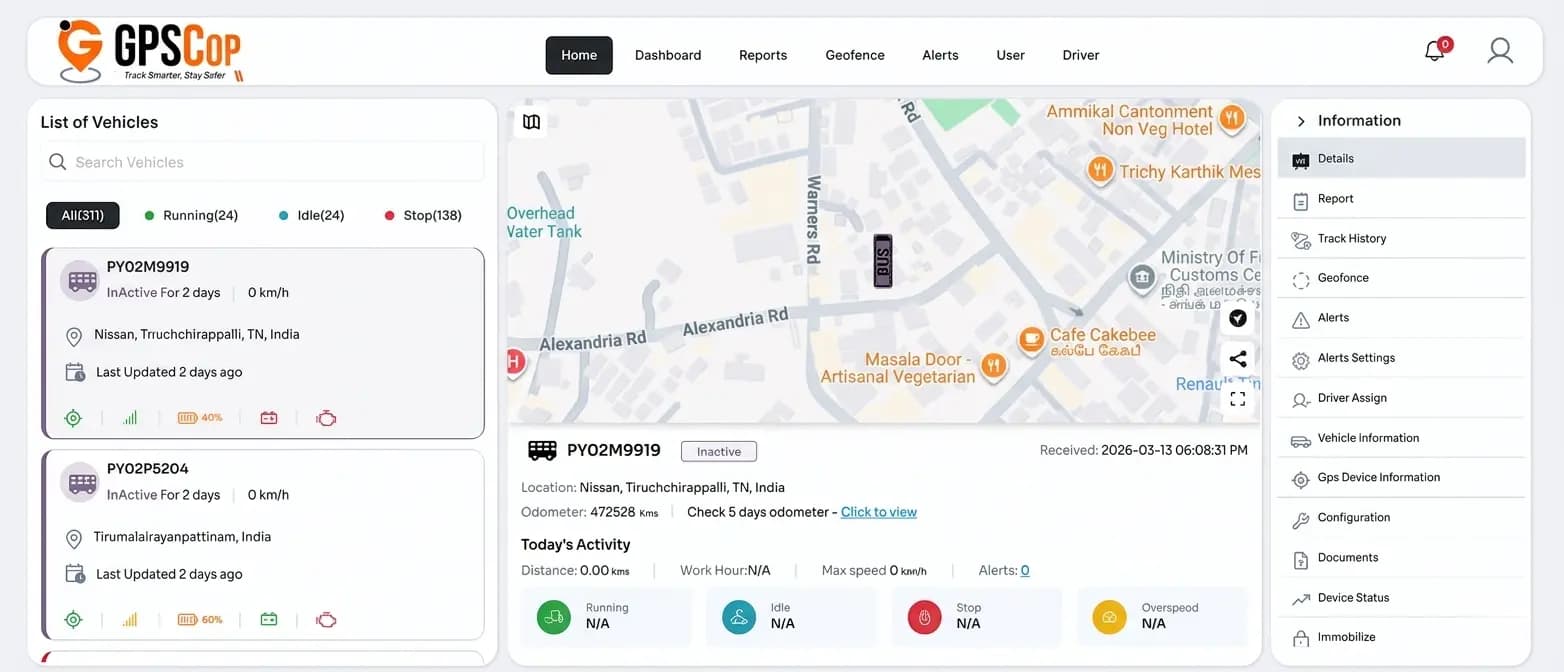Click engine icon on PY02P5204 card
This screenshot has height=672, width=1564.
tap(326, 620)
